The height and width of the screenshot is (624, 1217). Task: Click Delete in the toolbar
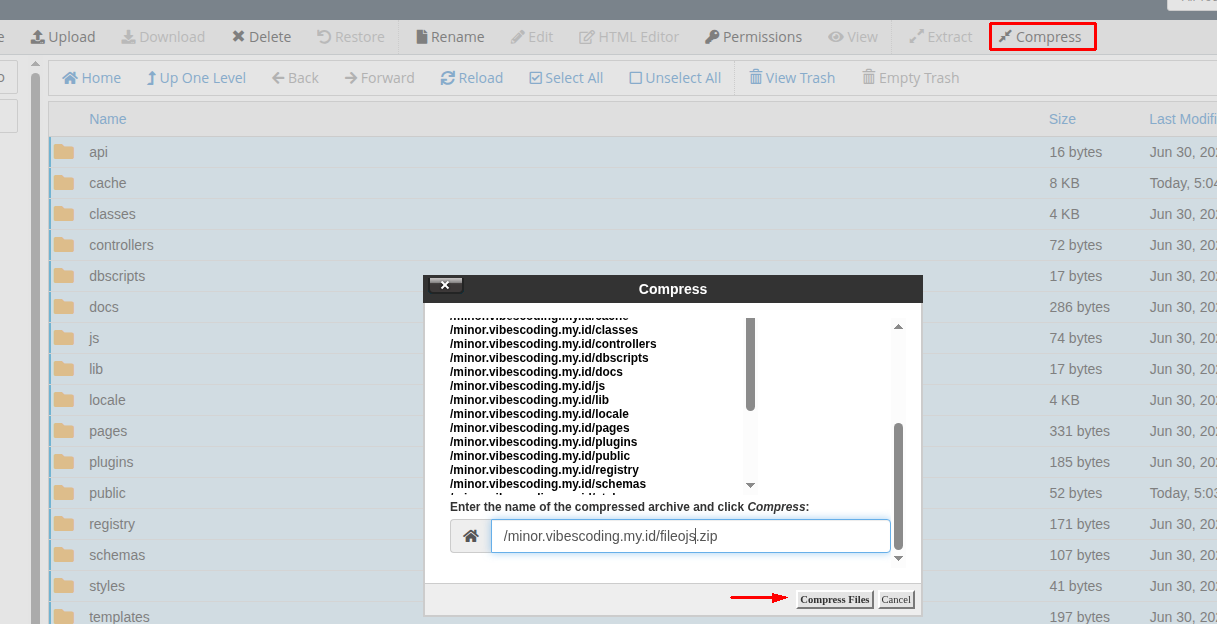click(261, 37)
